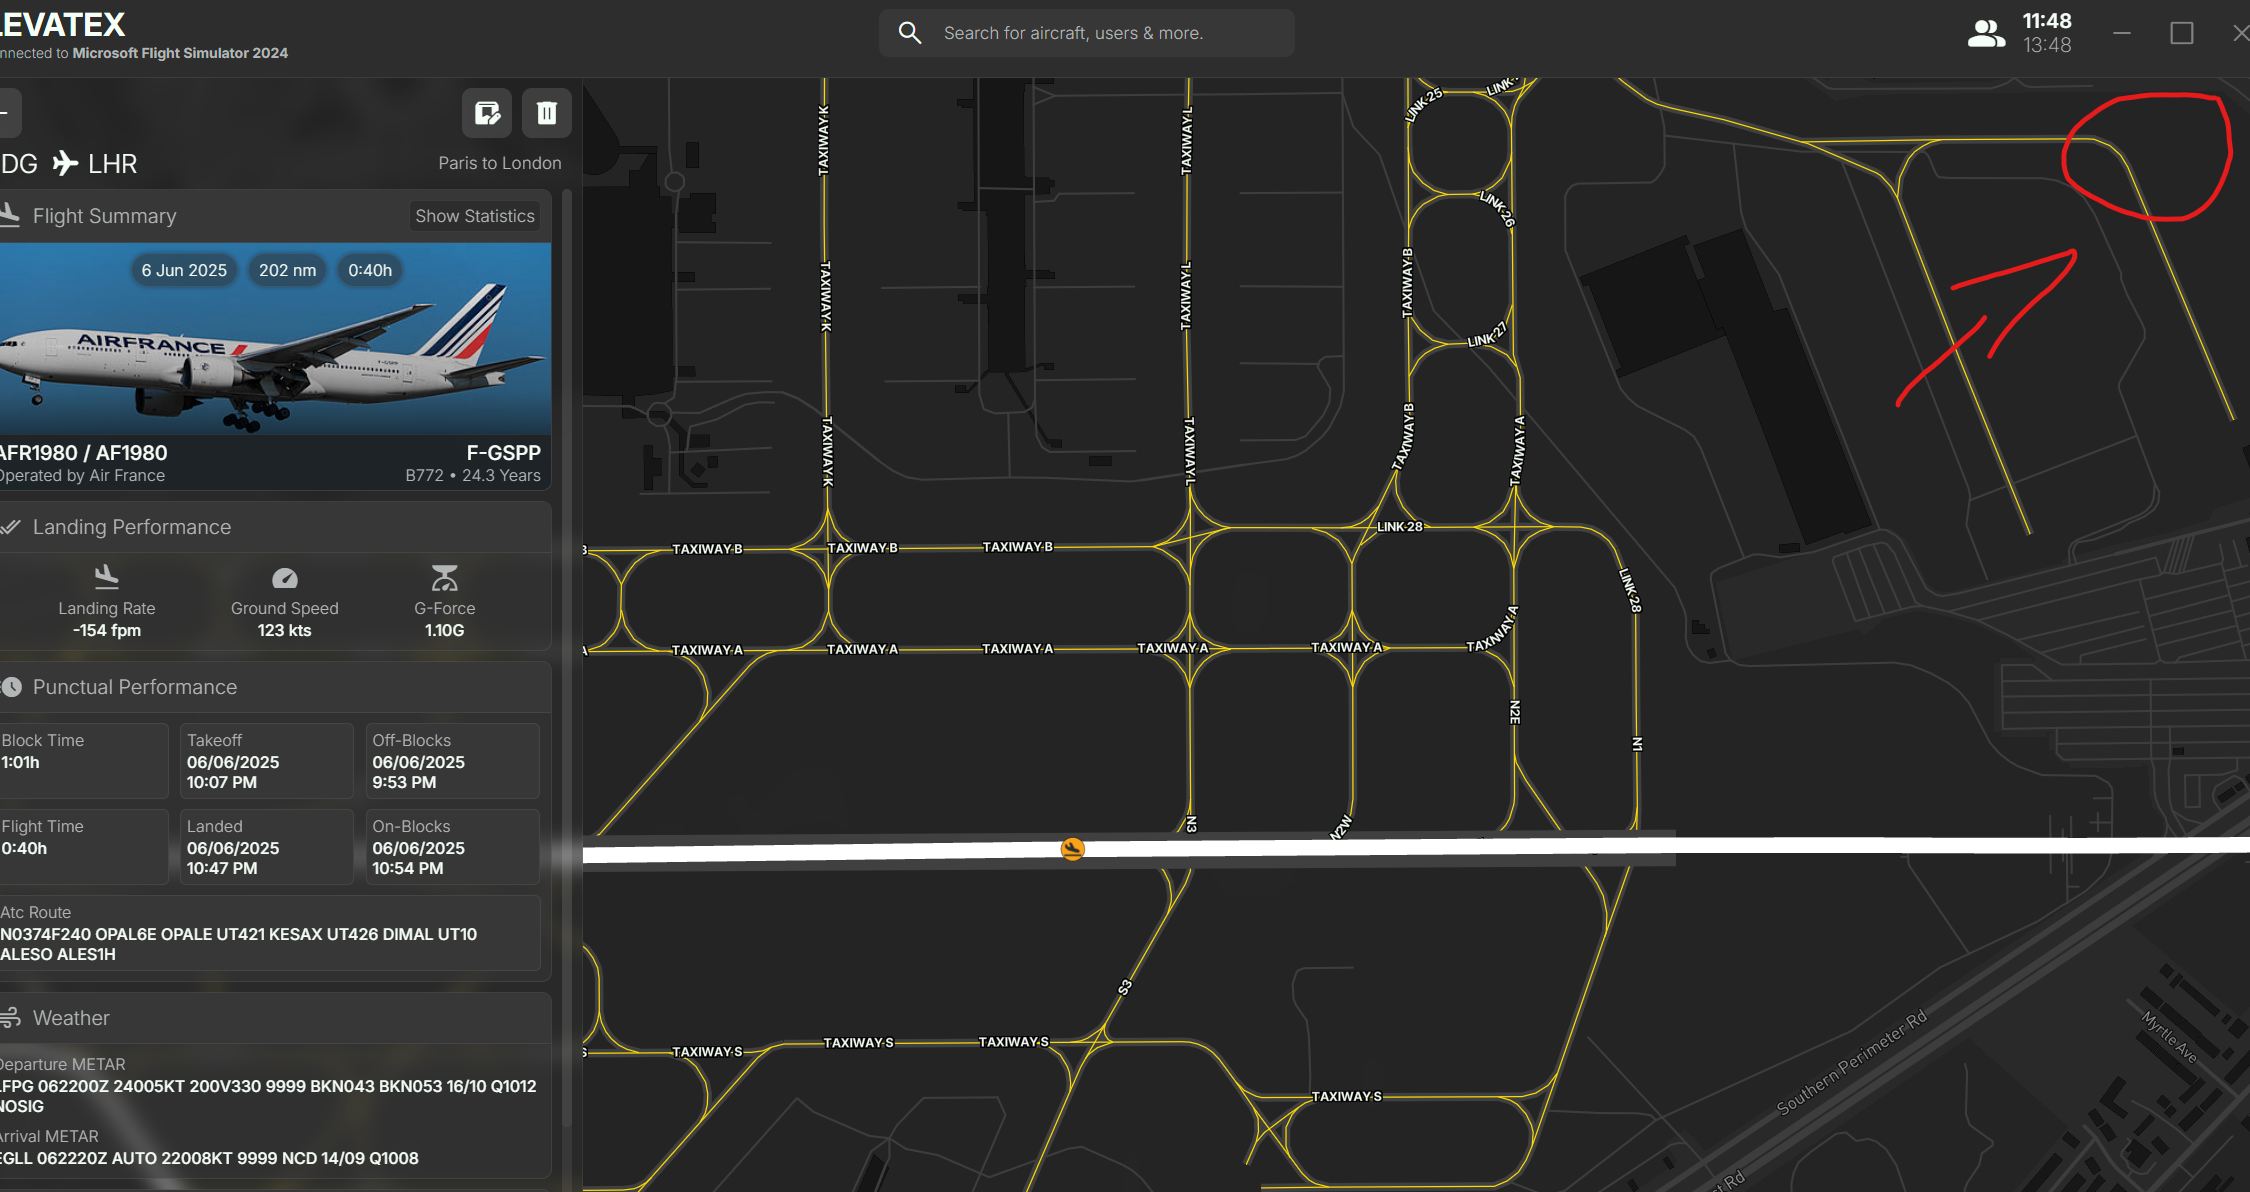2250x1192 pixels.
Task: Click the LINK 26 map label
Action: 1497,209
